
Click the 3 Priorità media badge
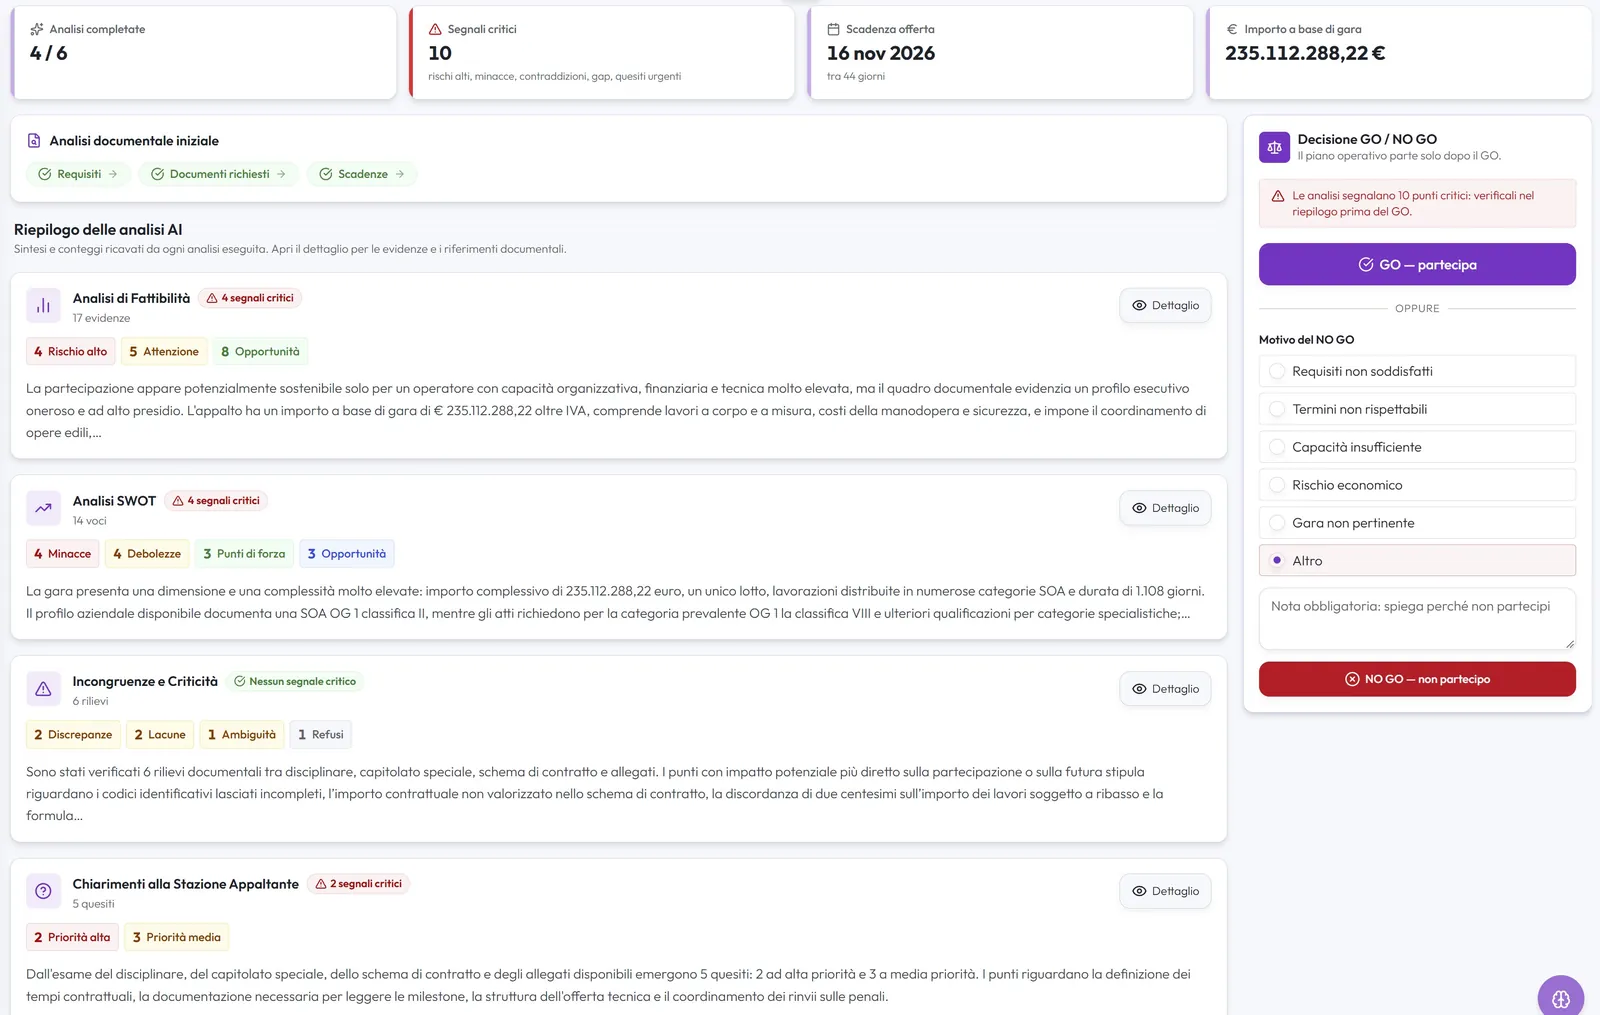[177, 937]
